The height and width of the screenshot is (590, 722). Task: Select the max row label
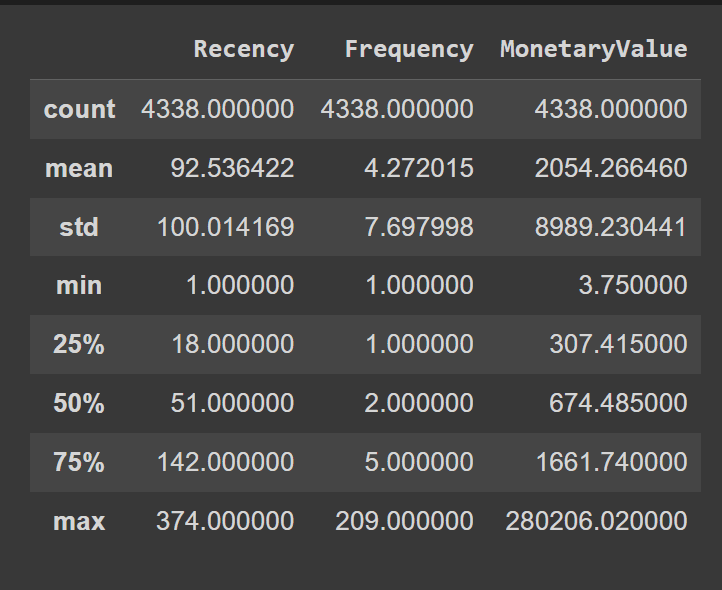coord(79,521)
